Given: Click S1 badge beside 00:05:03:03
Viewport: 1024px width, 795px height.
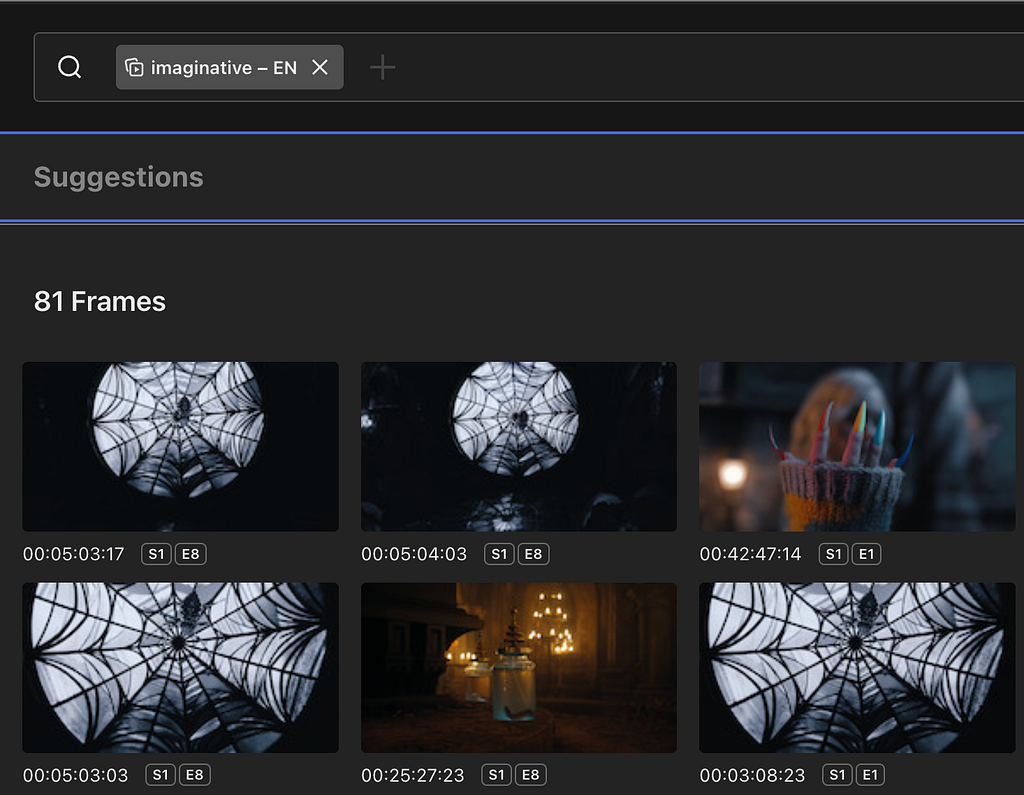Looking at the screenshot, I should tap(160, 775).
